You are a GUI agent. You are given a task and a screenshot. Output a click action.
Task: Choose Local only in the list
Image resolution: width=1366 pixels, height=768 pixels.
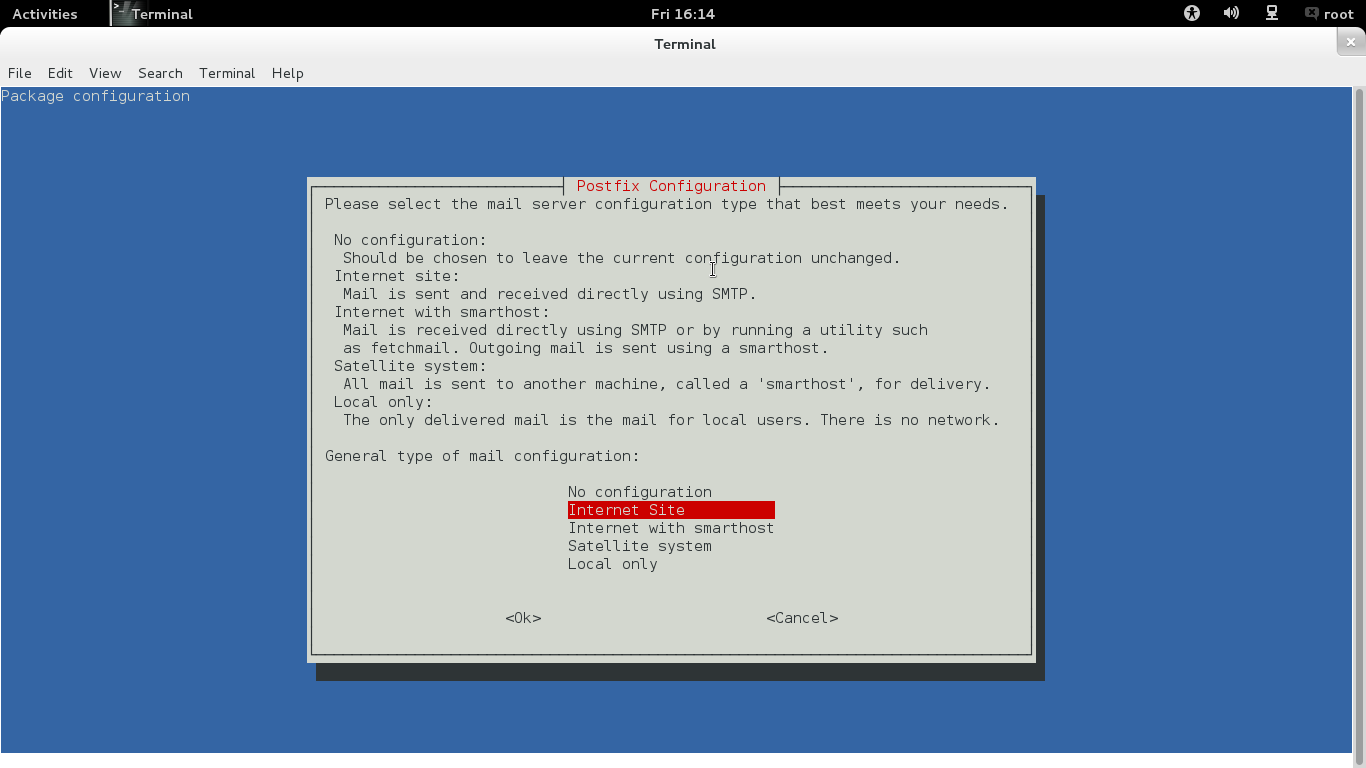tap(613, 564)
